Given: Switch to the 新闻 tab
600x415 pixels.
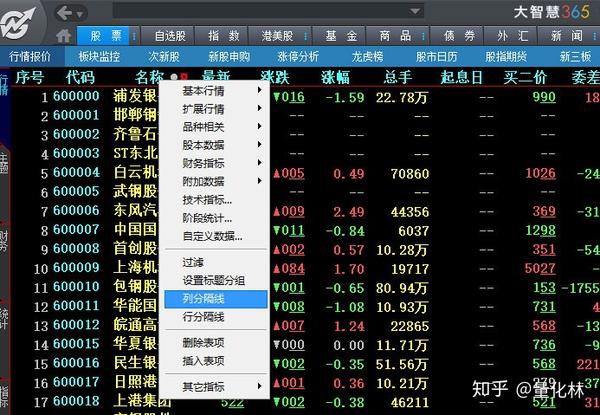Looking at the screenshot, I should point(567,36).
